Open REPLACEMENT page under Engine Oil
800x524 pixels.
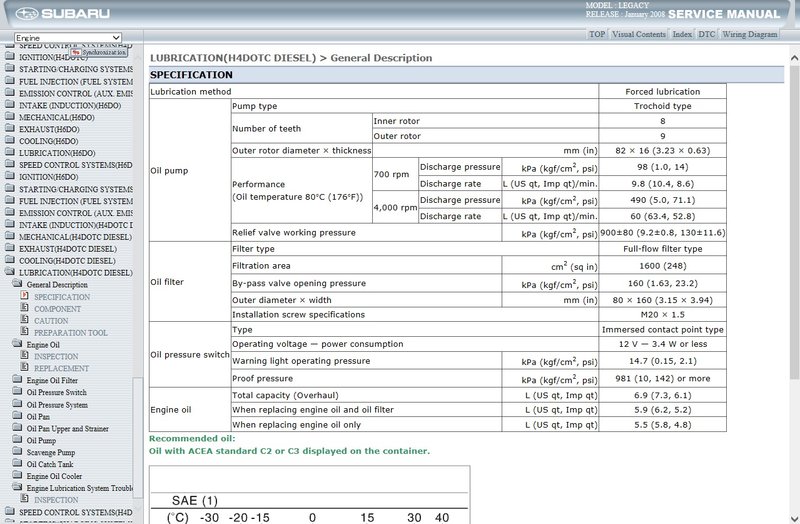61,368
